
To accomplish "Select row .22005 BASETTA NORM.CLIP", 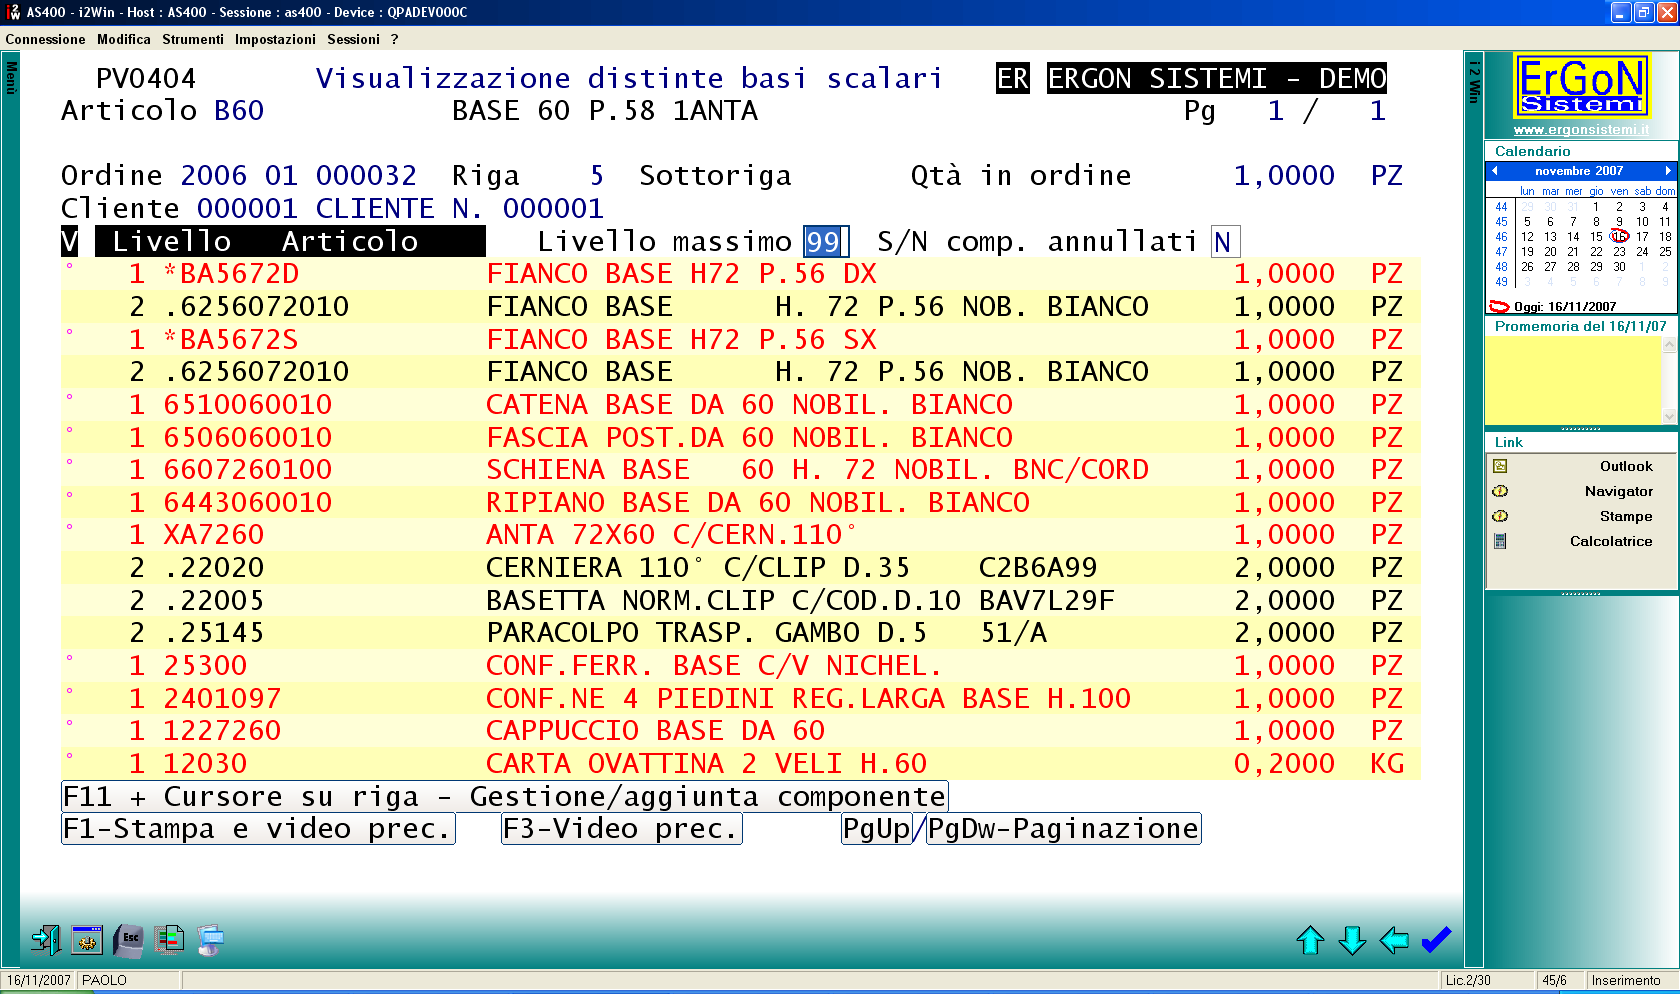I will click(x=741, y=600).
